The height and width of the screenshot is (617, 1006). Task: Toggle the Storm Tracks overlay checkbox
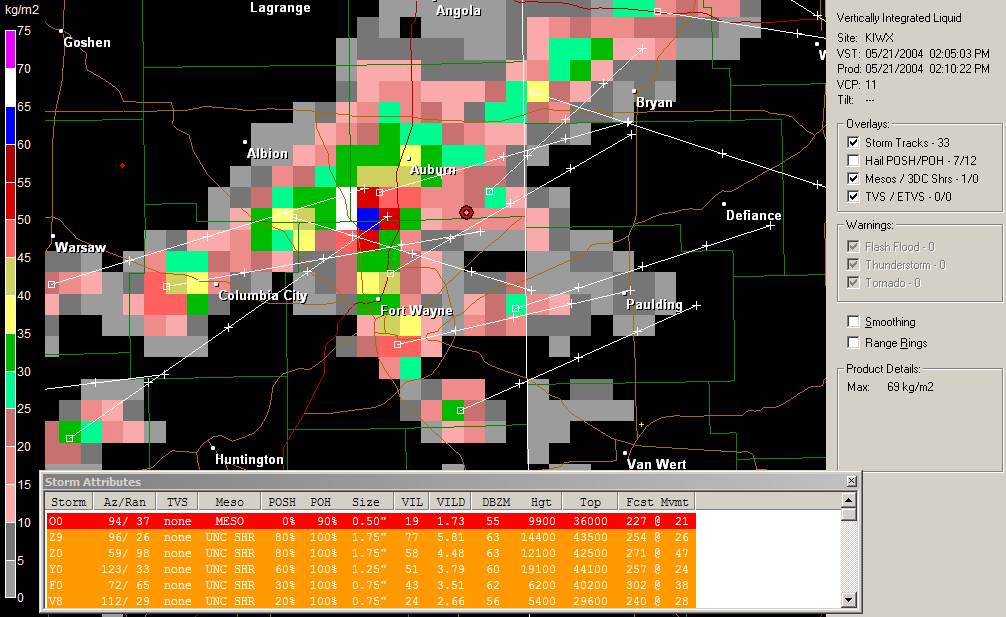pyautogui.click(x=853, y=142)
